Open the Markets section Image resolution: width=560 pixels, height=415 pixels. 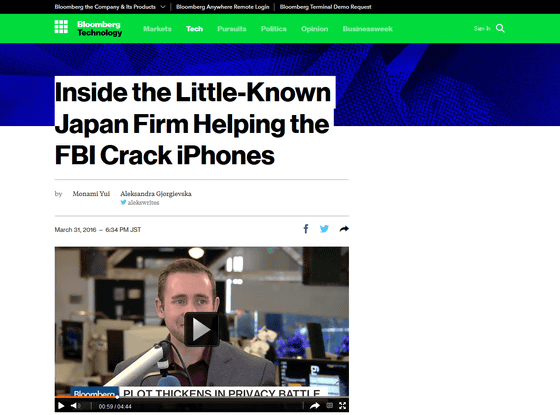tap(157, 29)
